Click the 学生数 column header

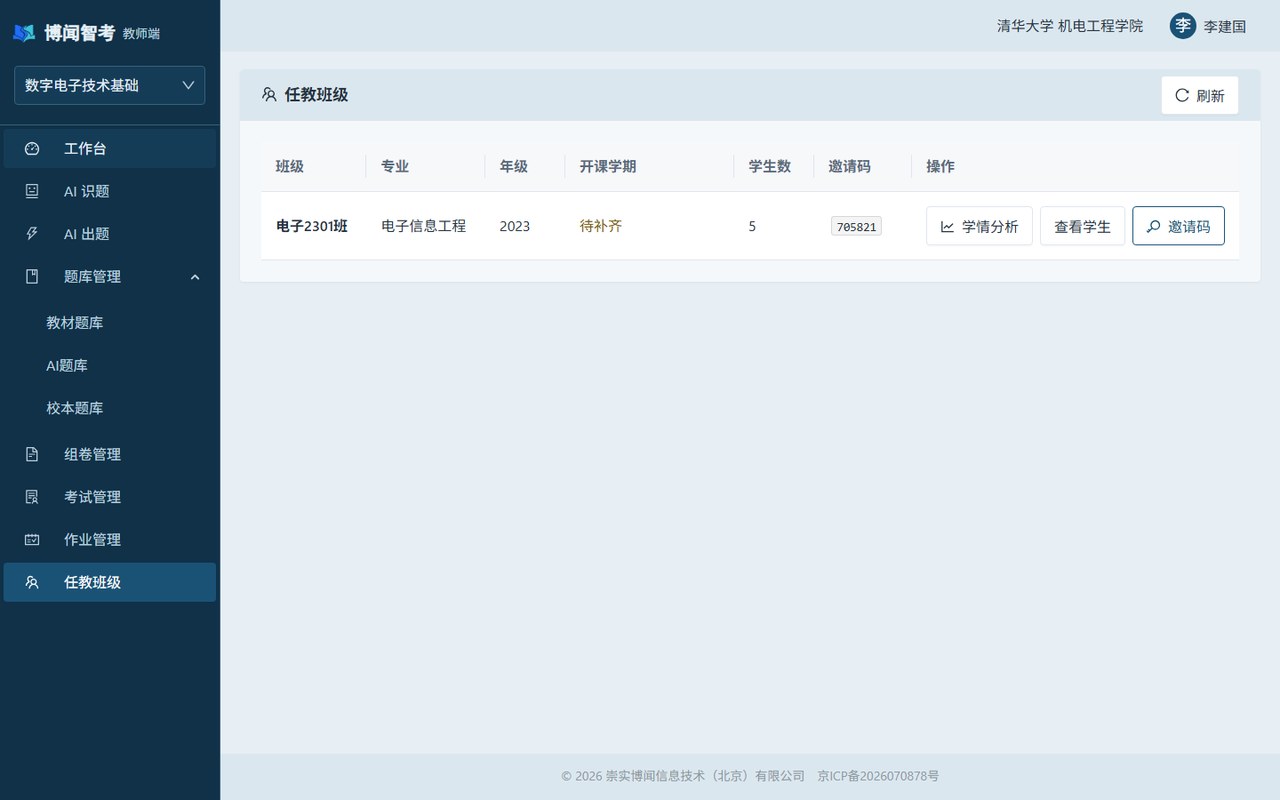coord(770,166)
